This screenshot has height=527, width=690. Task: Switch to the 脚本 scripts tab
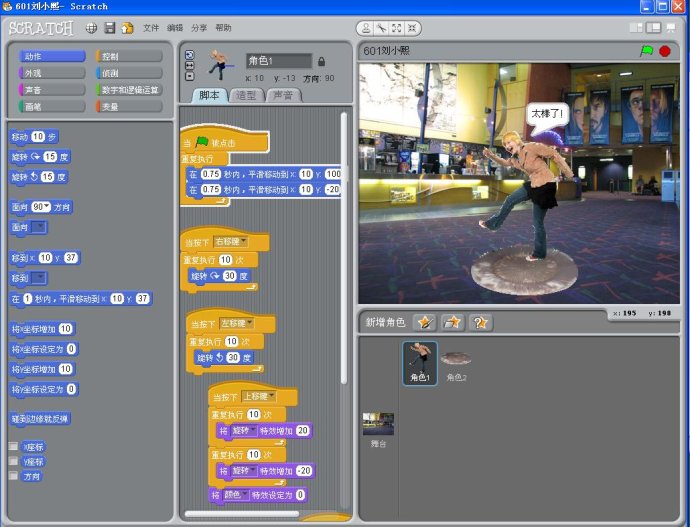pos(209,95)
